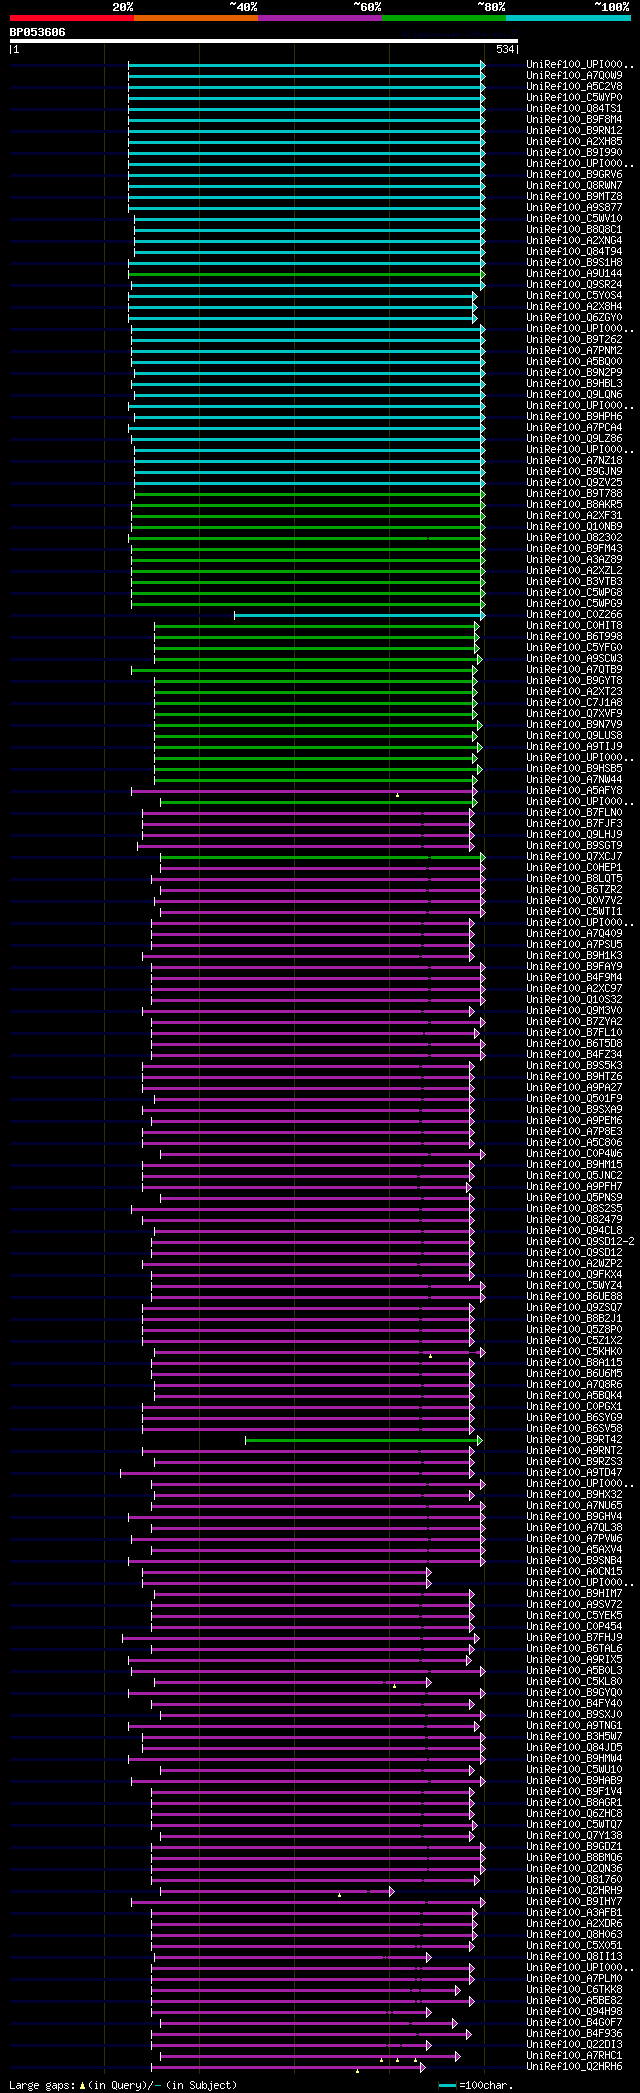Select label UniRef100_A9TNG1

coord(574,1725)
